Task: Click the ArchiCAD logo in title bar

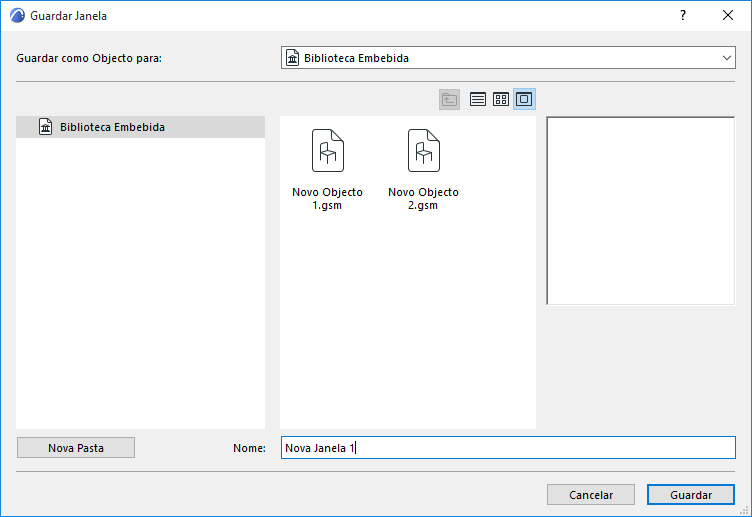Action: tap(17, 15)
